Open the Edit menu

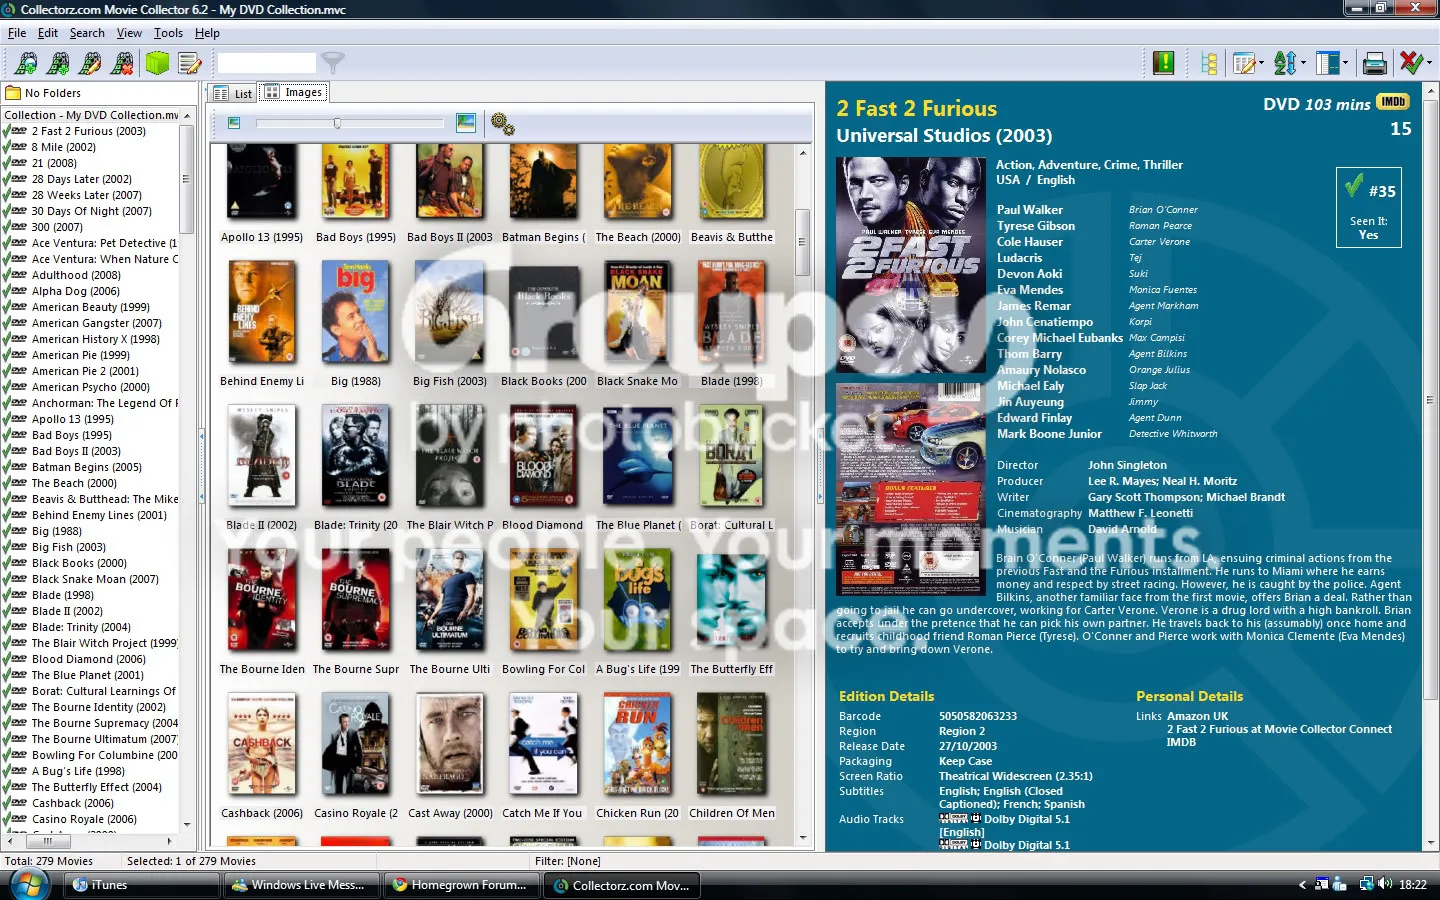coord(48,33)
